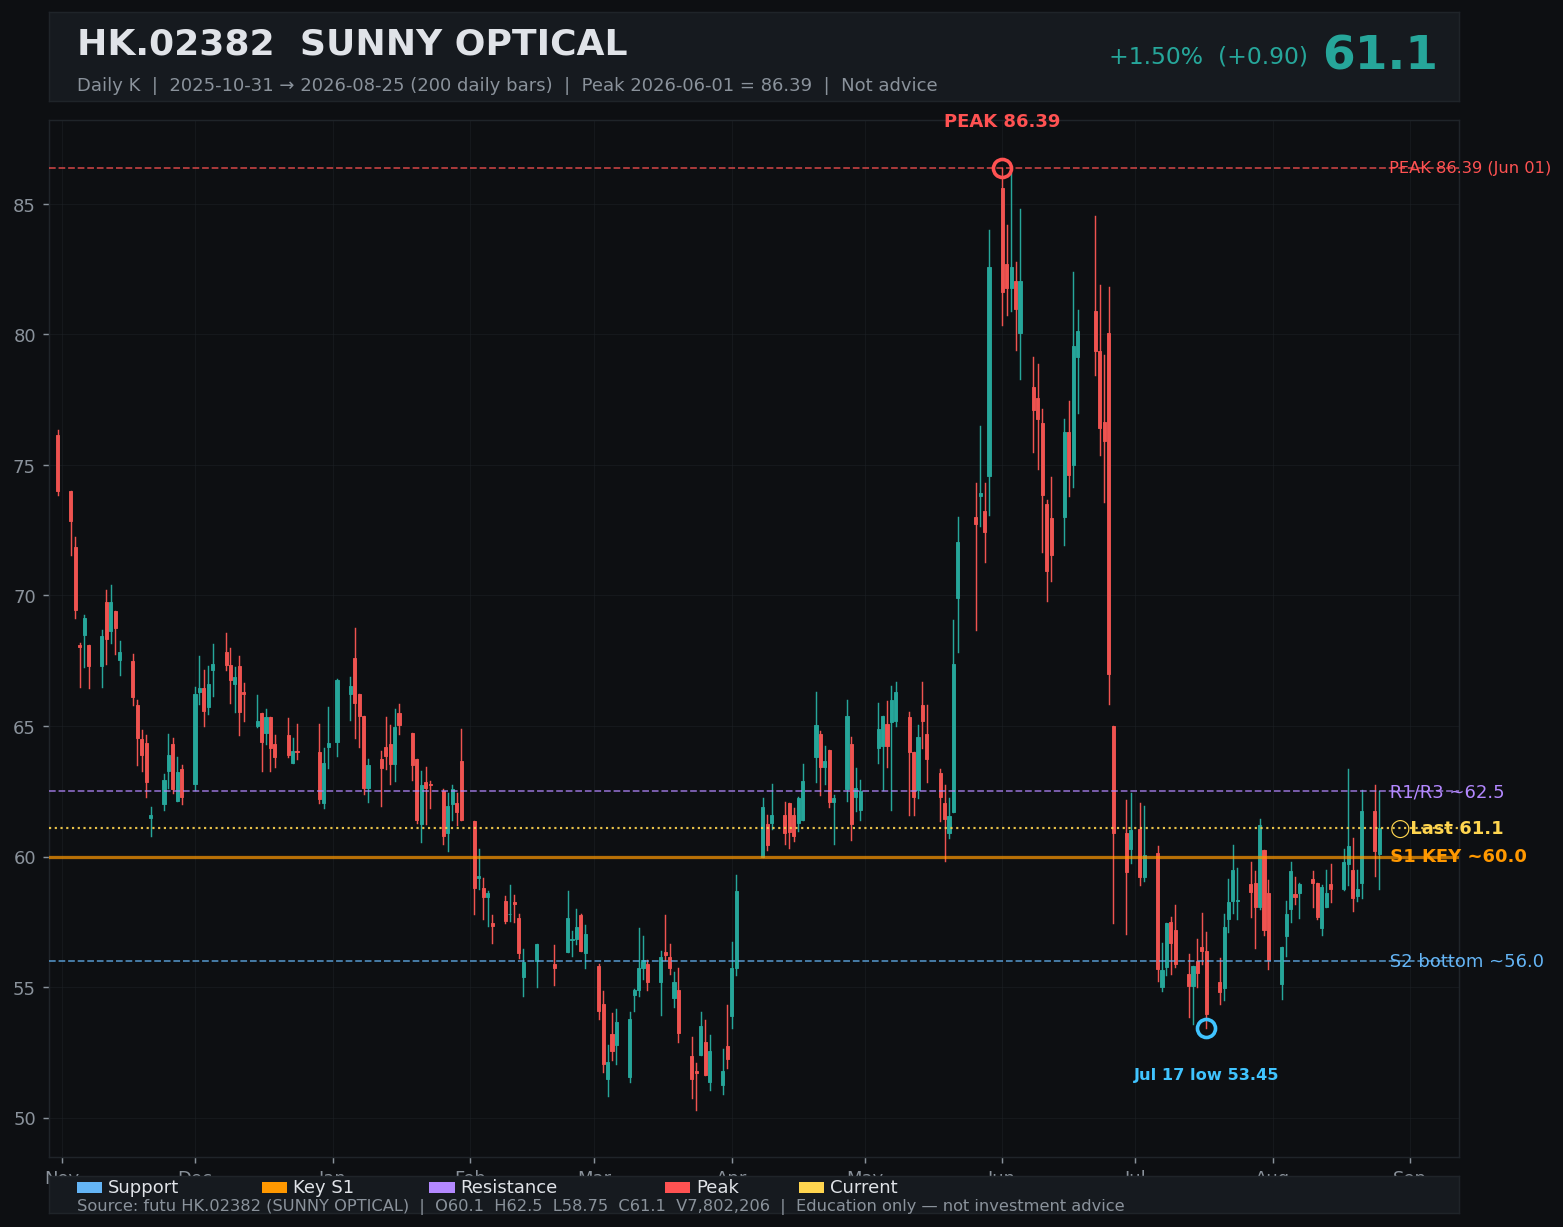
Task: Click the 'R1/R3 ~62.5' resistance label
Action: pyautogui.click(x=1447, y=792)
